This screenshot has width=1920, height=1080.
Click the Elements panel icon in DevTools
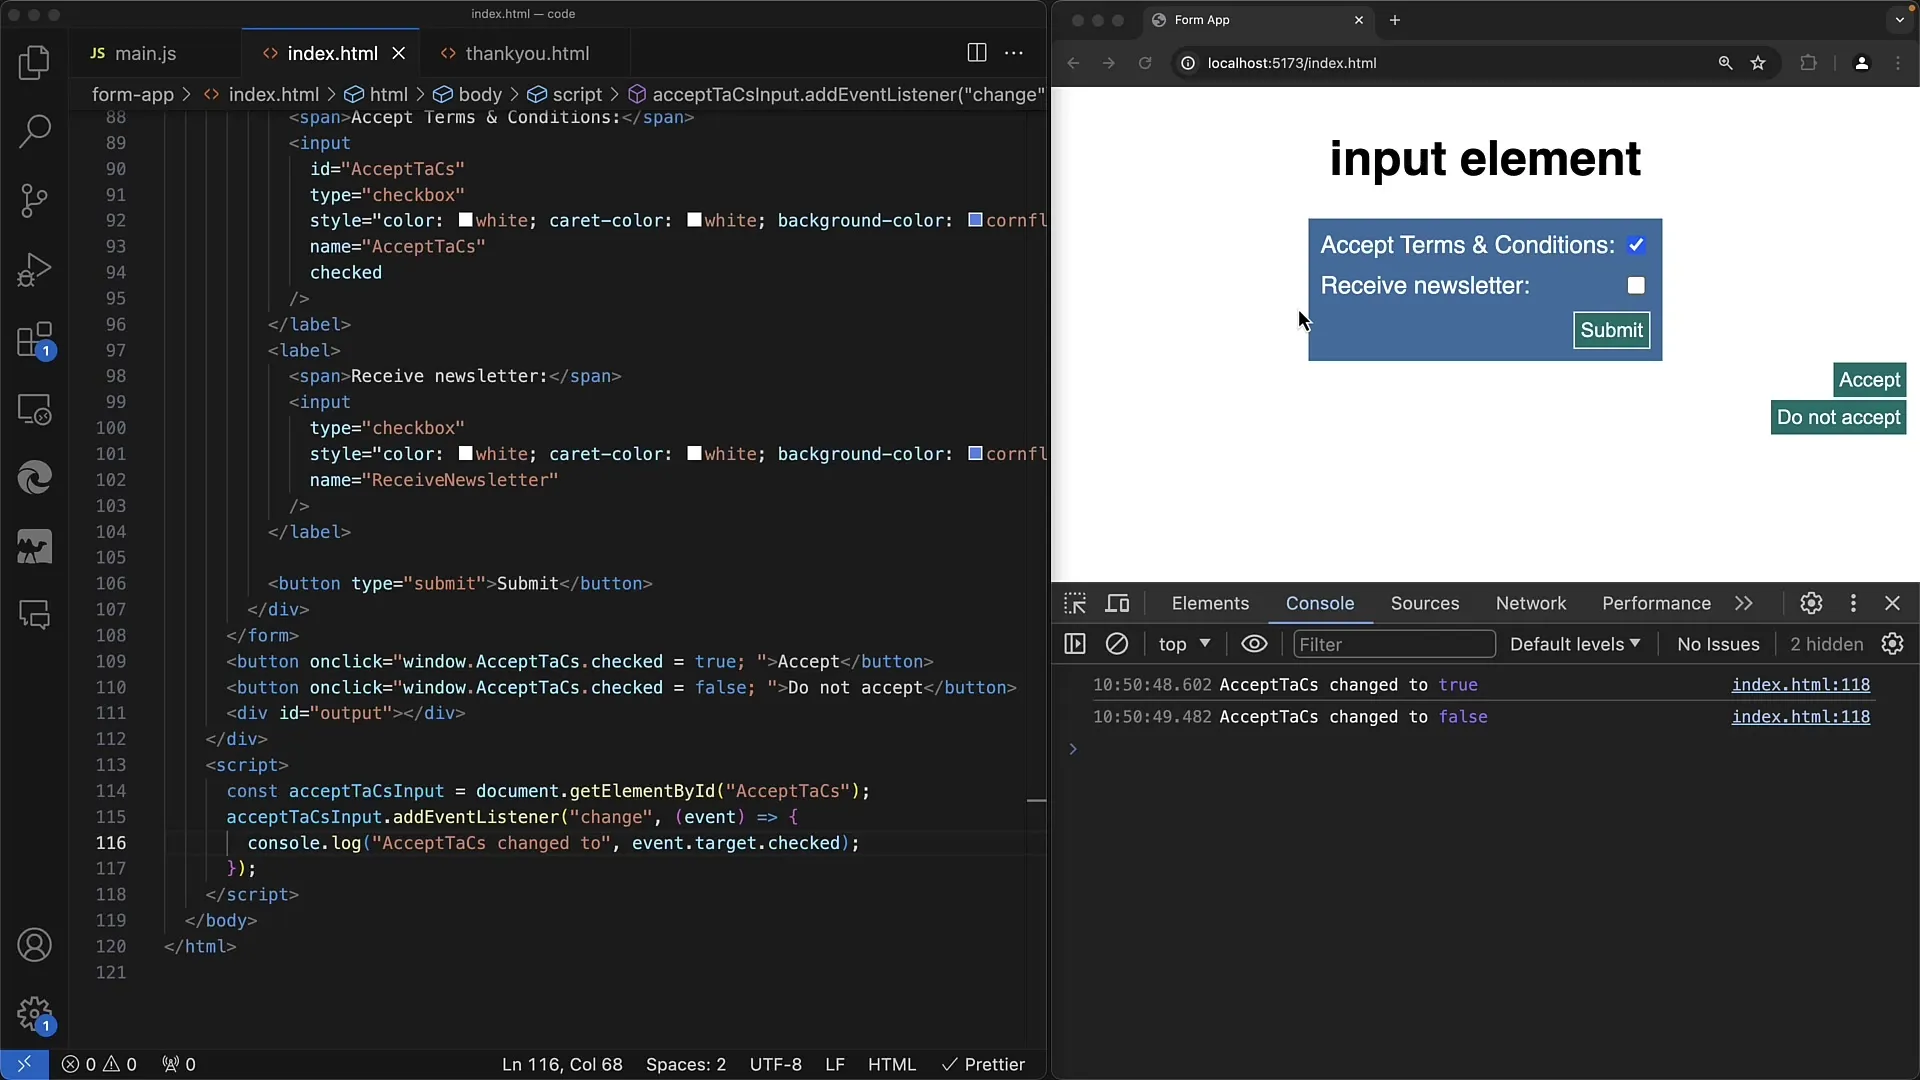point(1209,603)
